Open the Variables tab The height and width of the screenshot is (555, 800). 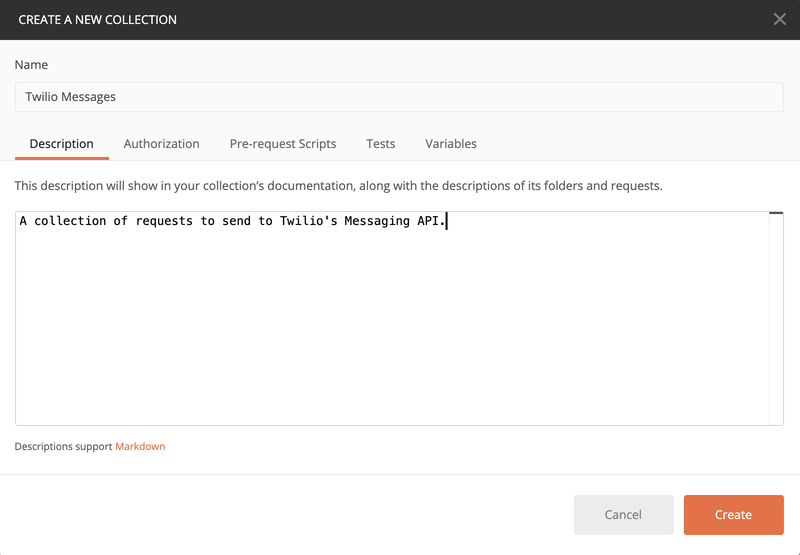point(451,144)
